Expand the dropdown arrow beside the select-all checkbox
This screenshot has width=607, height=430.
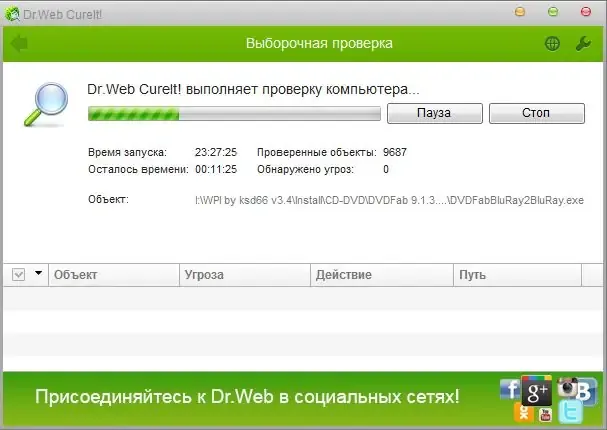(38, 274)
